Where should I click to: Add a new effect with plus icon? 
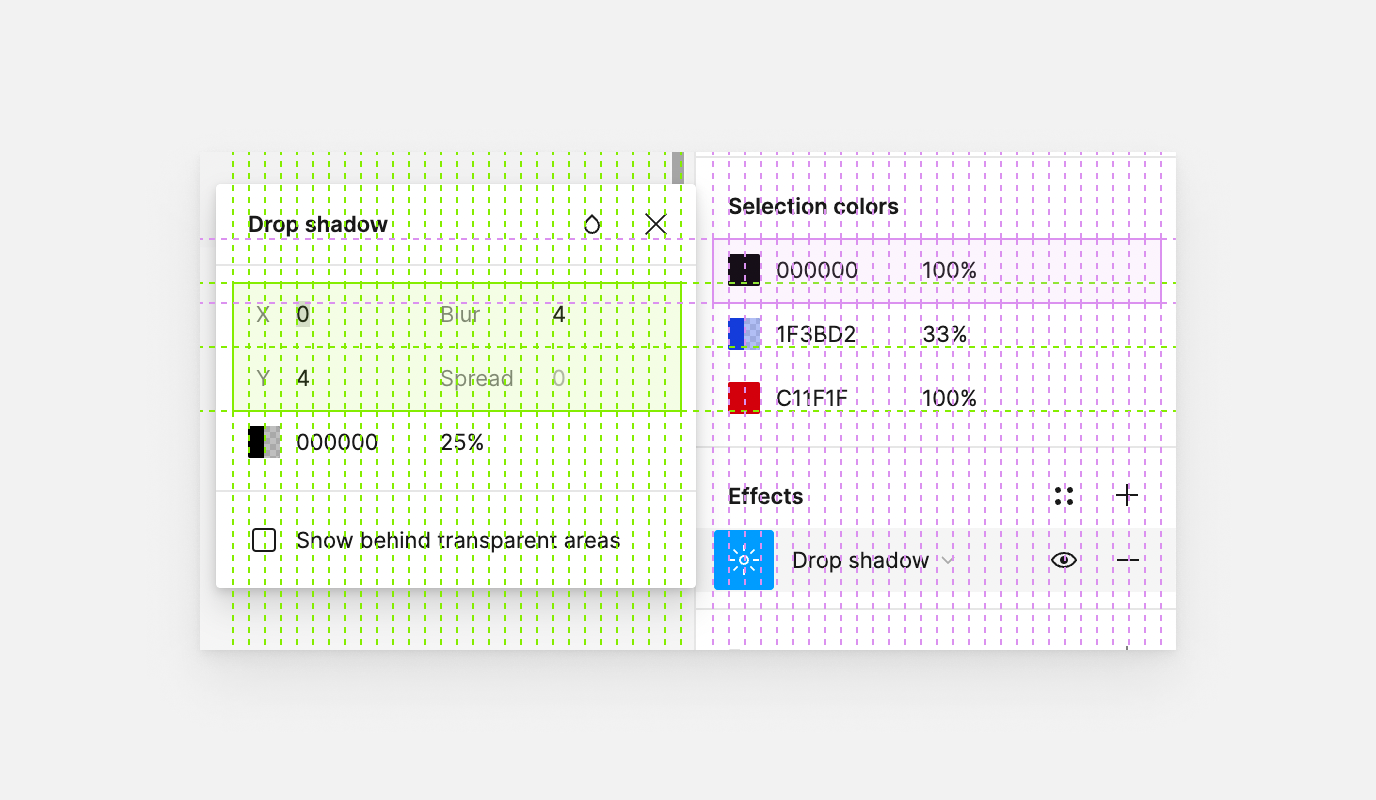1127,496
